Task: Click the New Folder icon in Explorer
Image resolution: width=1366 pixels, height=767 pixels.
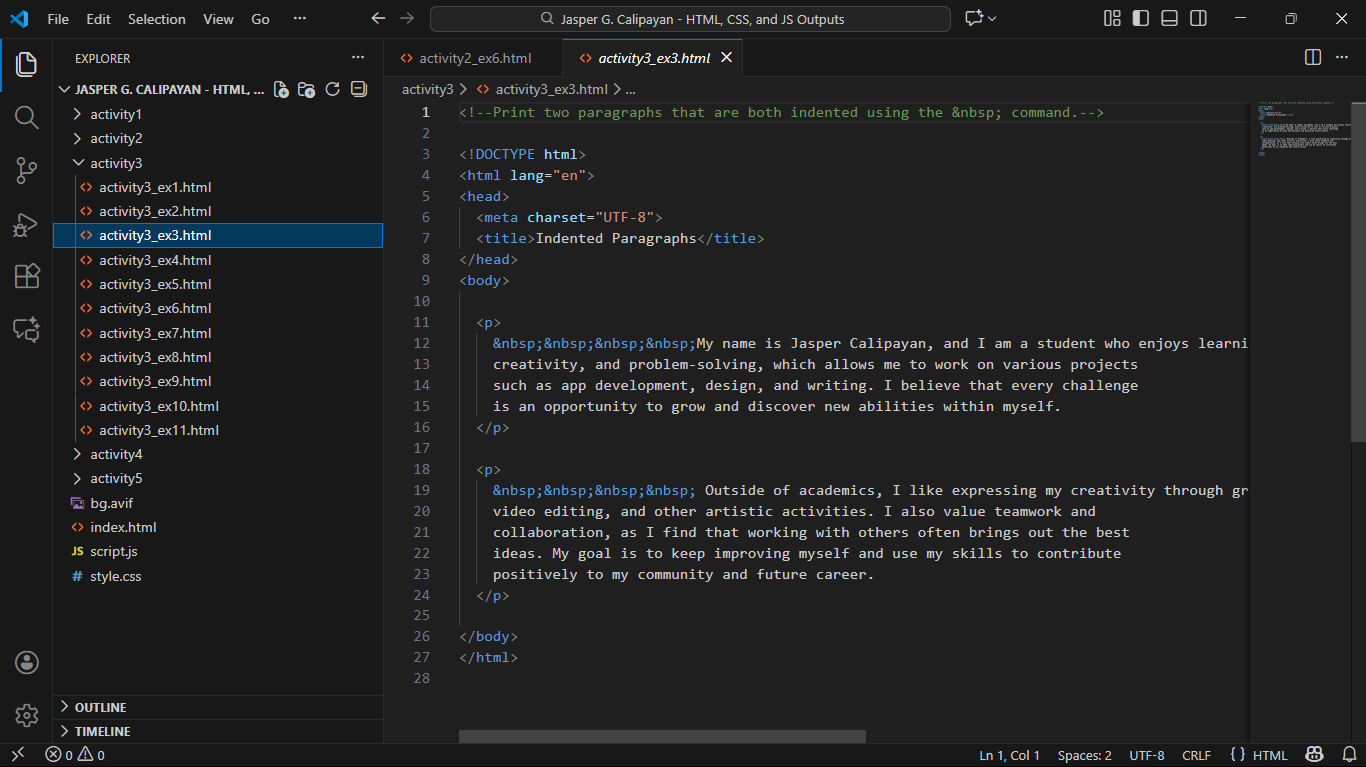Action: pos(307,90)
